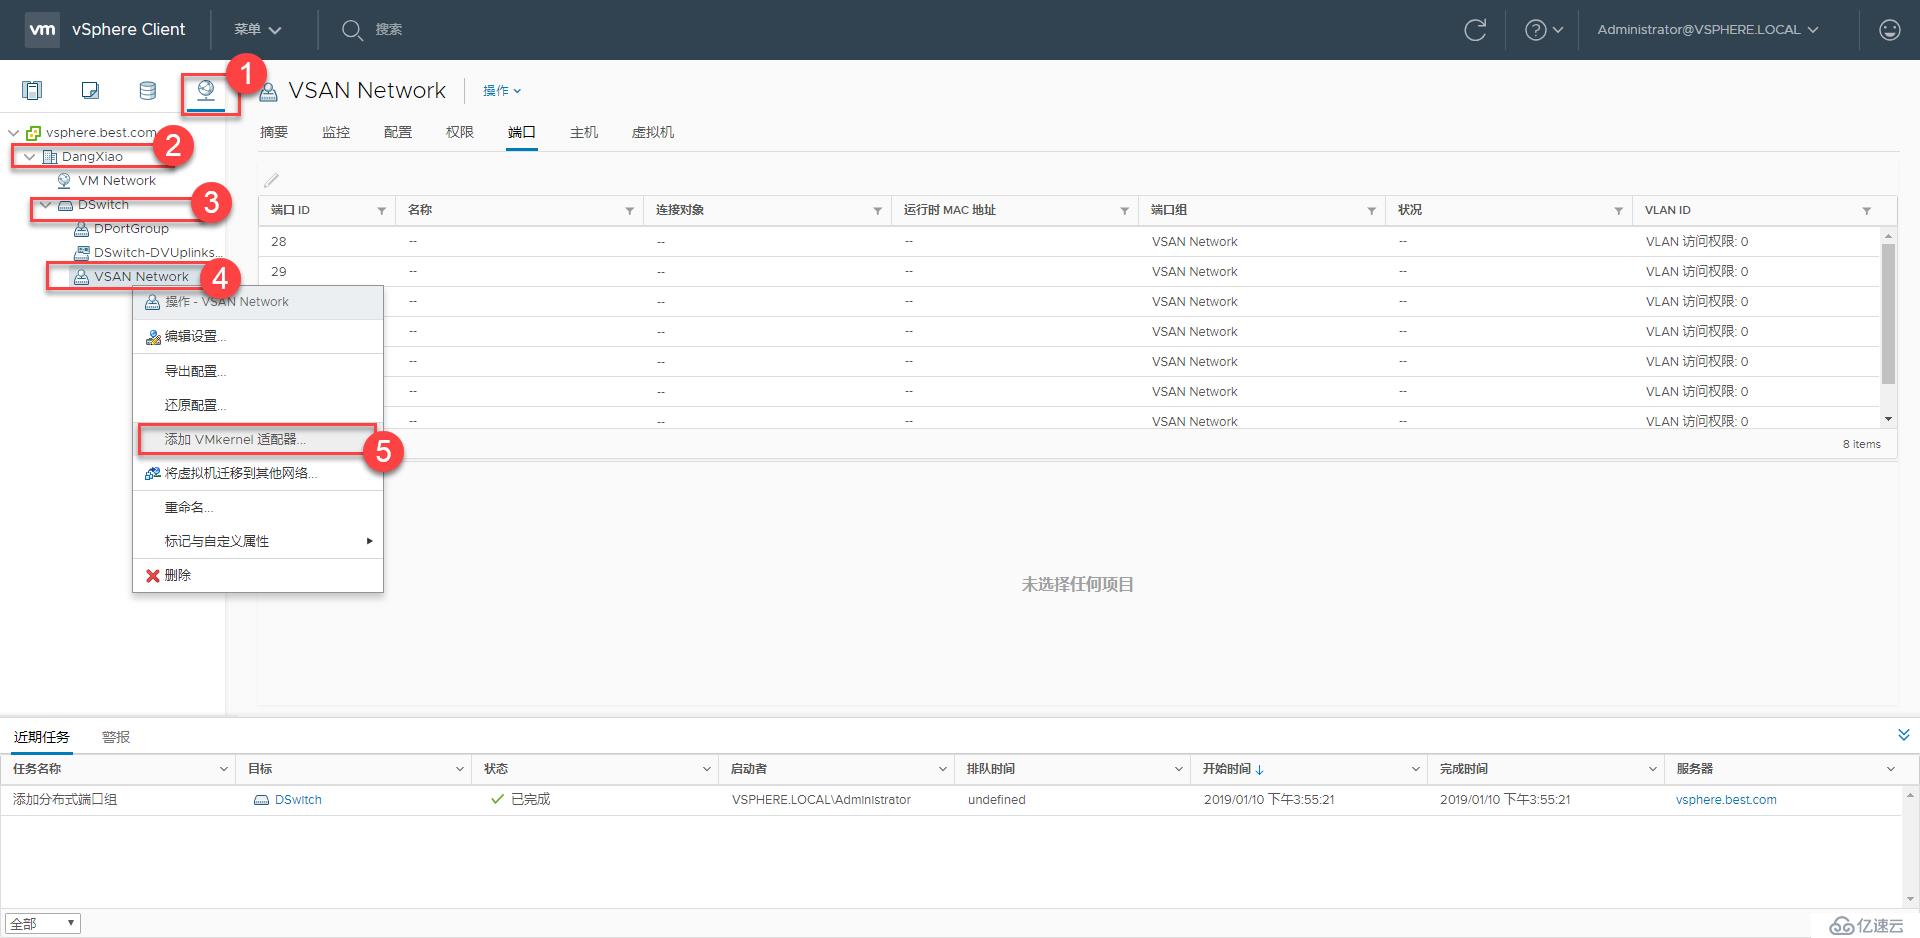1920x938 pixels.
Task: Open the DSwitch target link
Action: 298,800
